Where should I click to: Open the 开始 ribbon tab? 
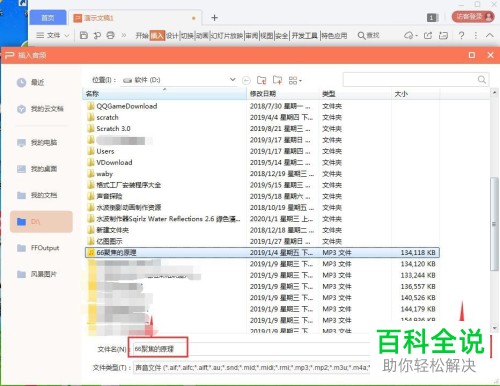tap(142, 35)
